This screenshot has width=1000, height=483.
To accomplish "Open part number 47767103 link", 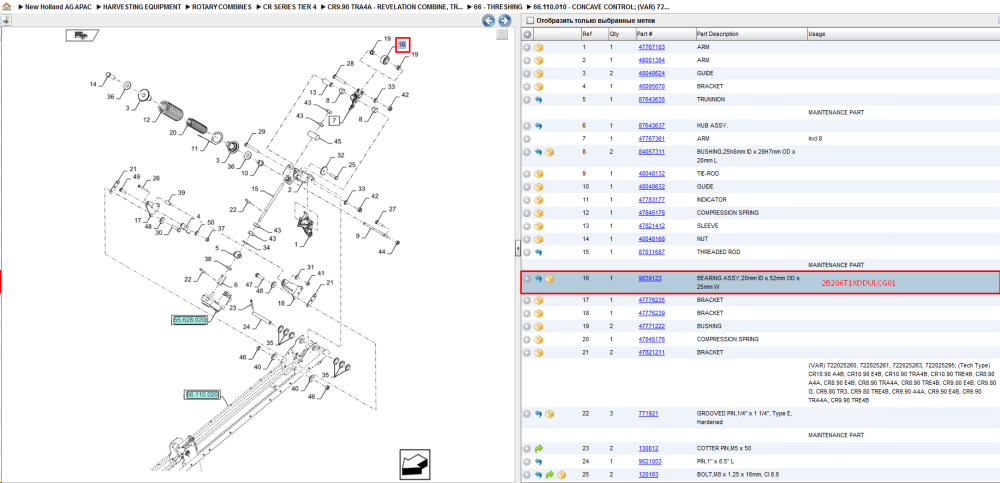I will pyautogui.click(x=651, y=47).
